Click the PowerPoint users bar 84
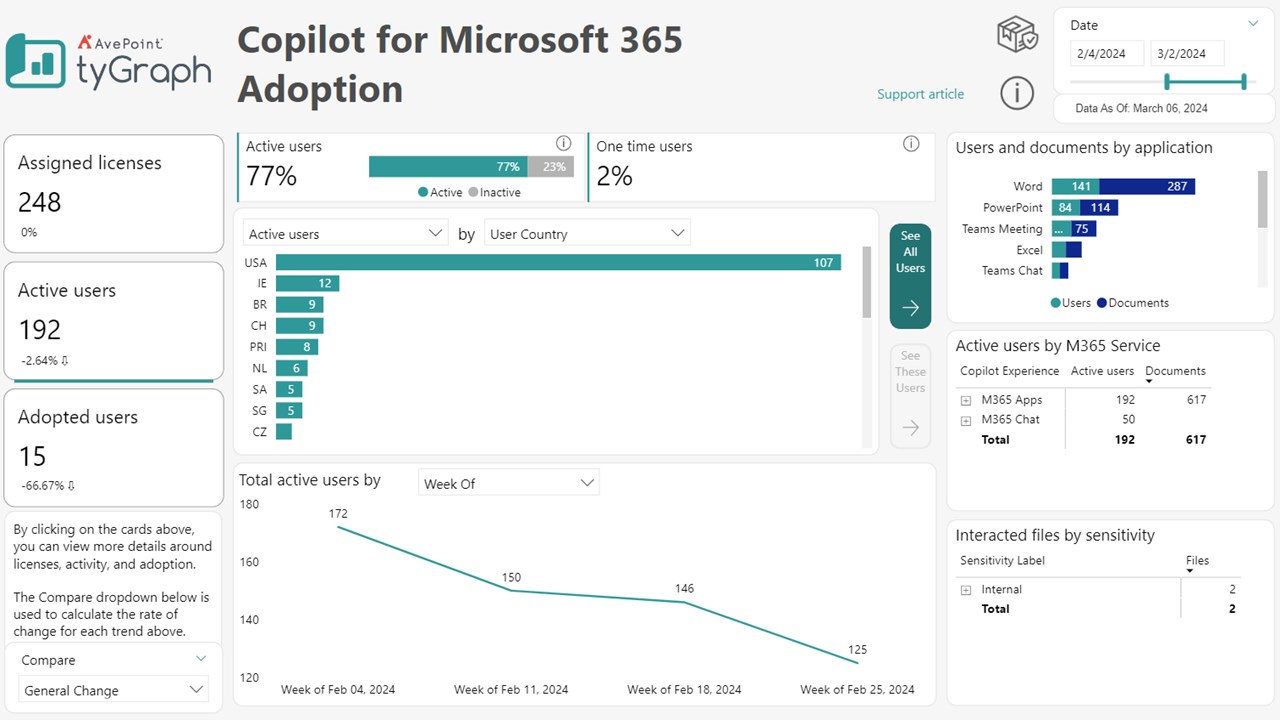 click(1066, 207)
